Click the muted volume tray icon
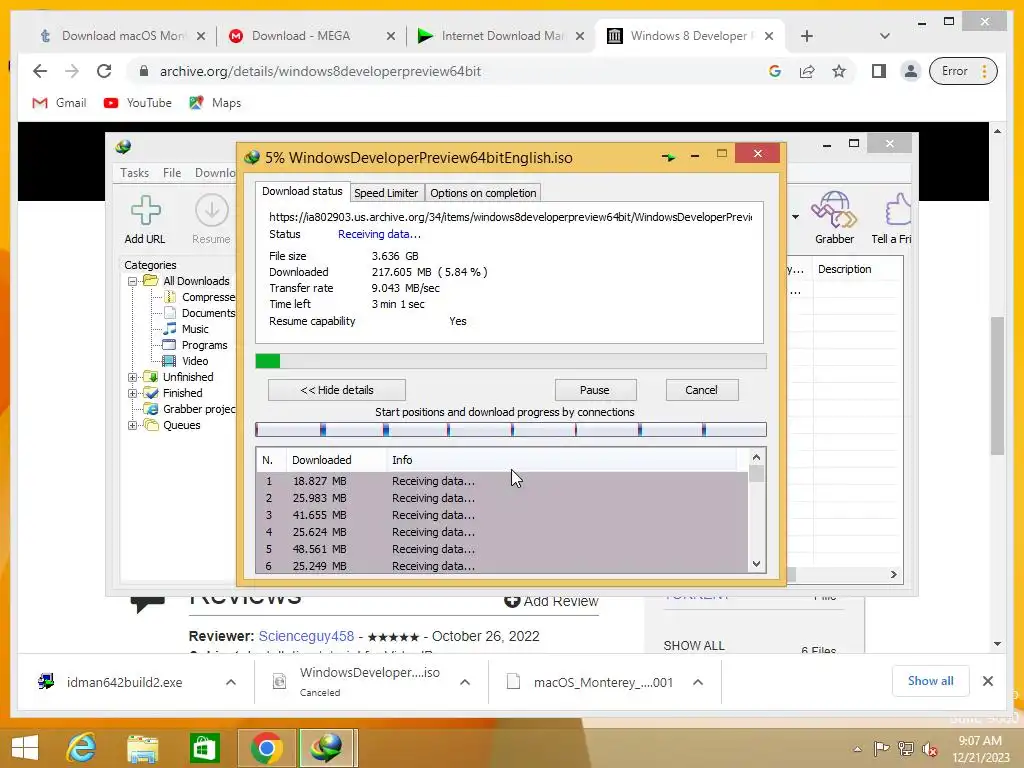The image size is (1024, 768). (x=929, y=749)
